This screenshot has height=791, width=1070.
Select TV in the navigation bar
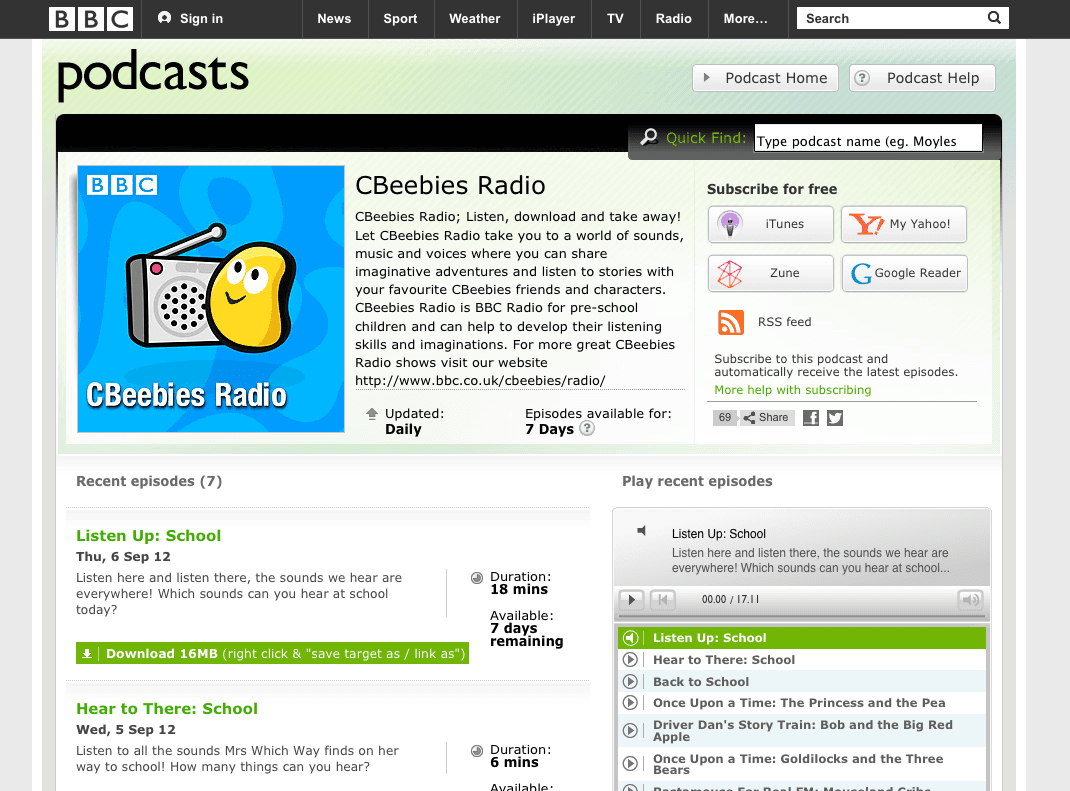616,19
